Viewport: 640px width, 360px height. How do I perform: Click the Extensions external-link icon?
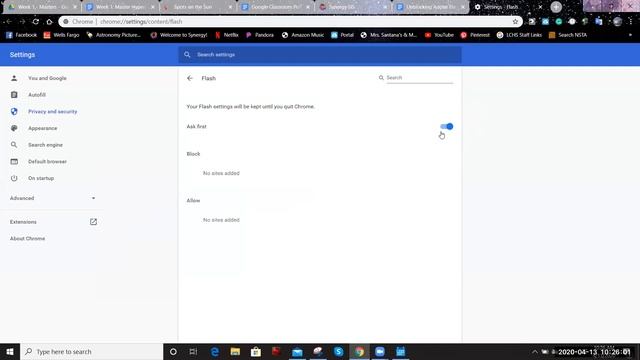point(93,222)
